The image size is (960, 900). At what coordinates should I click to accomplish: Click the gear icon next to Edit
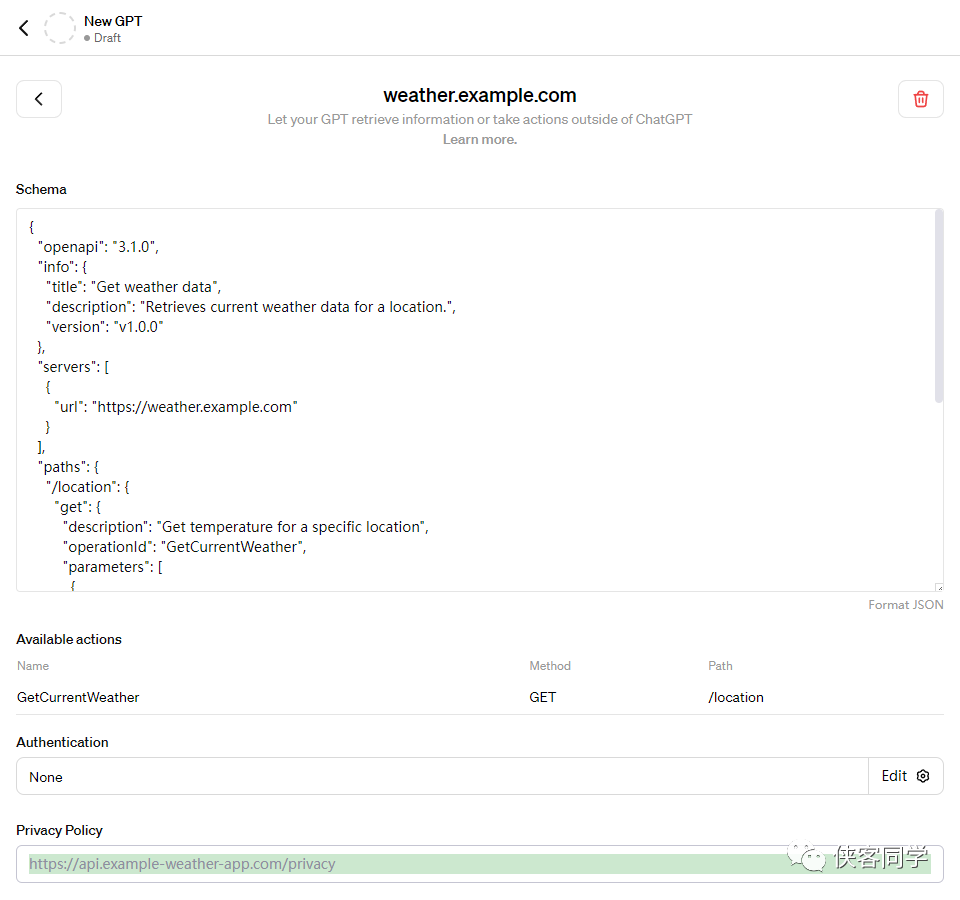pos(923,776)
